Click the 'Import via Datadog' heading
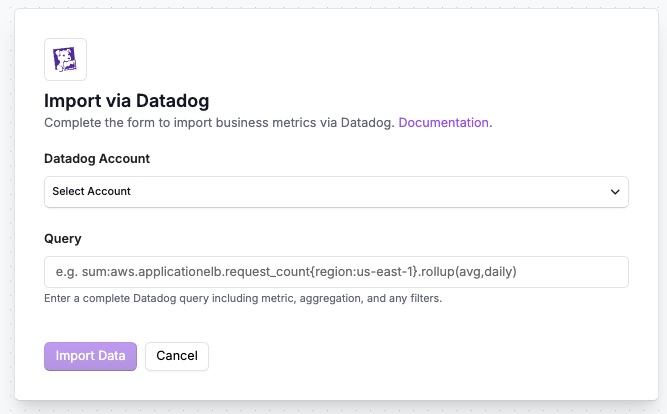This screenshot has height=414, width=667. (126, 101)
